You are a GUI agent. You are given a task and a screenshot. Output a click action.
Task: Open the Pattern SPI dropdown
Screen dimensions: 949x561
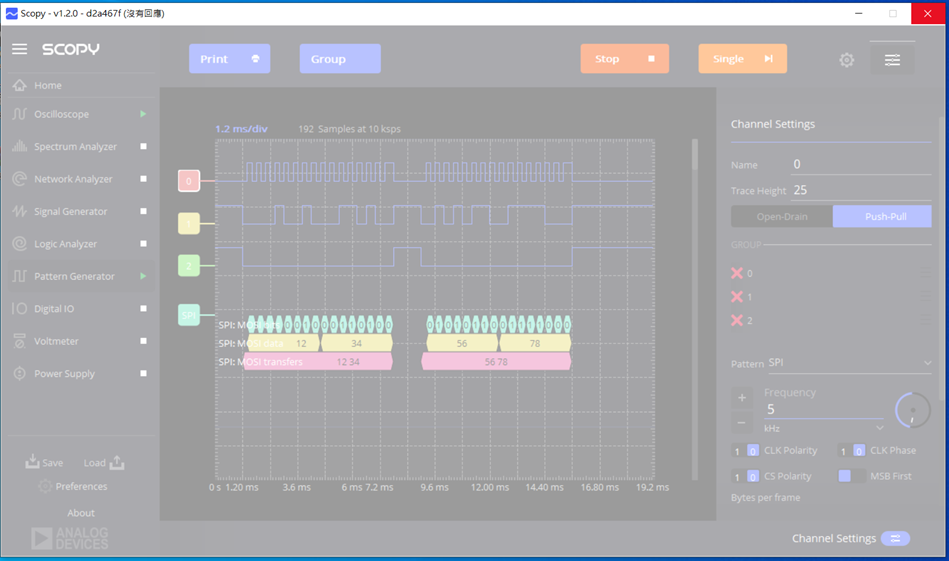(850, 363)
